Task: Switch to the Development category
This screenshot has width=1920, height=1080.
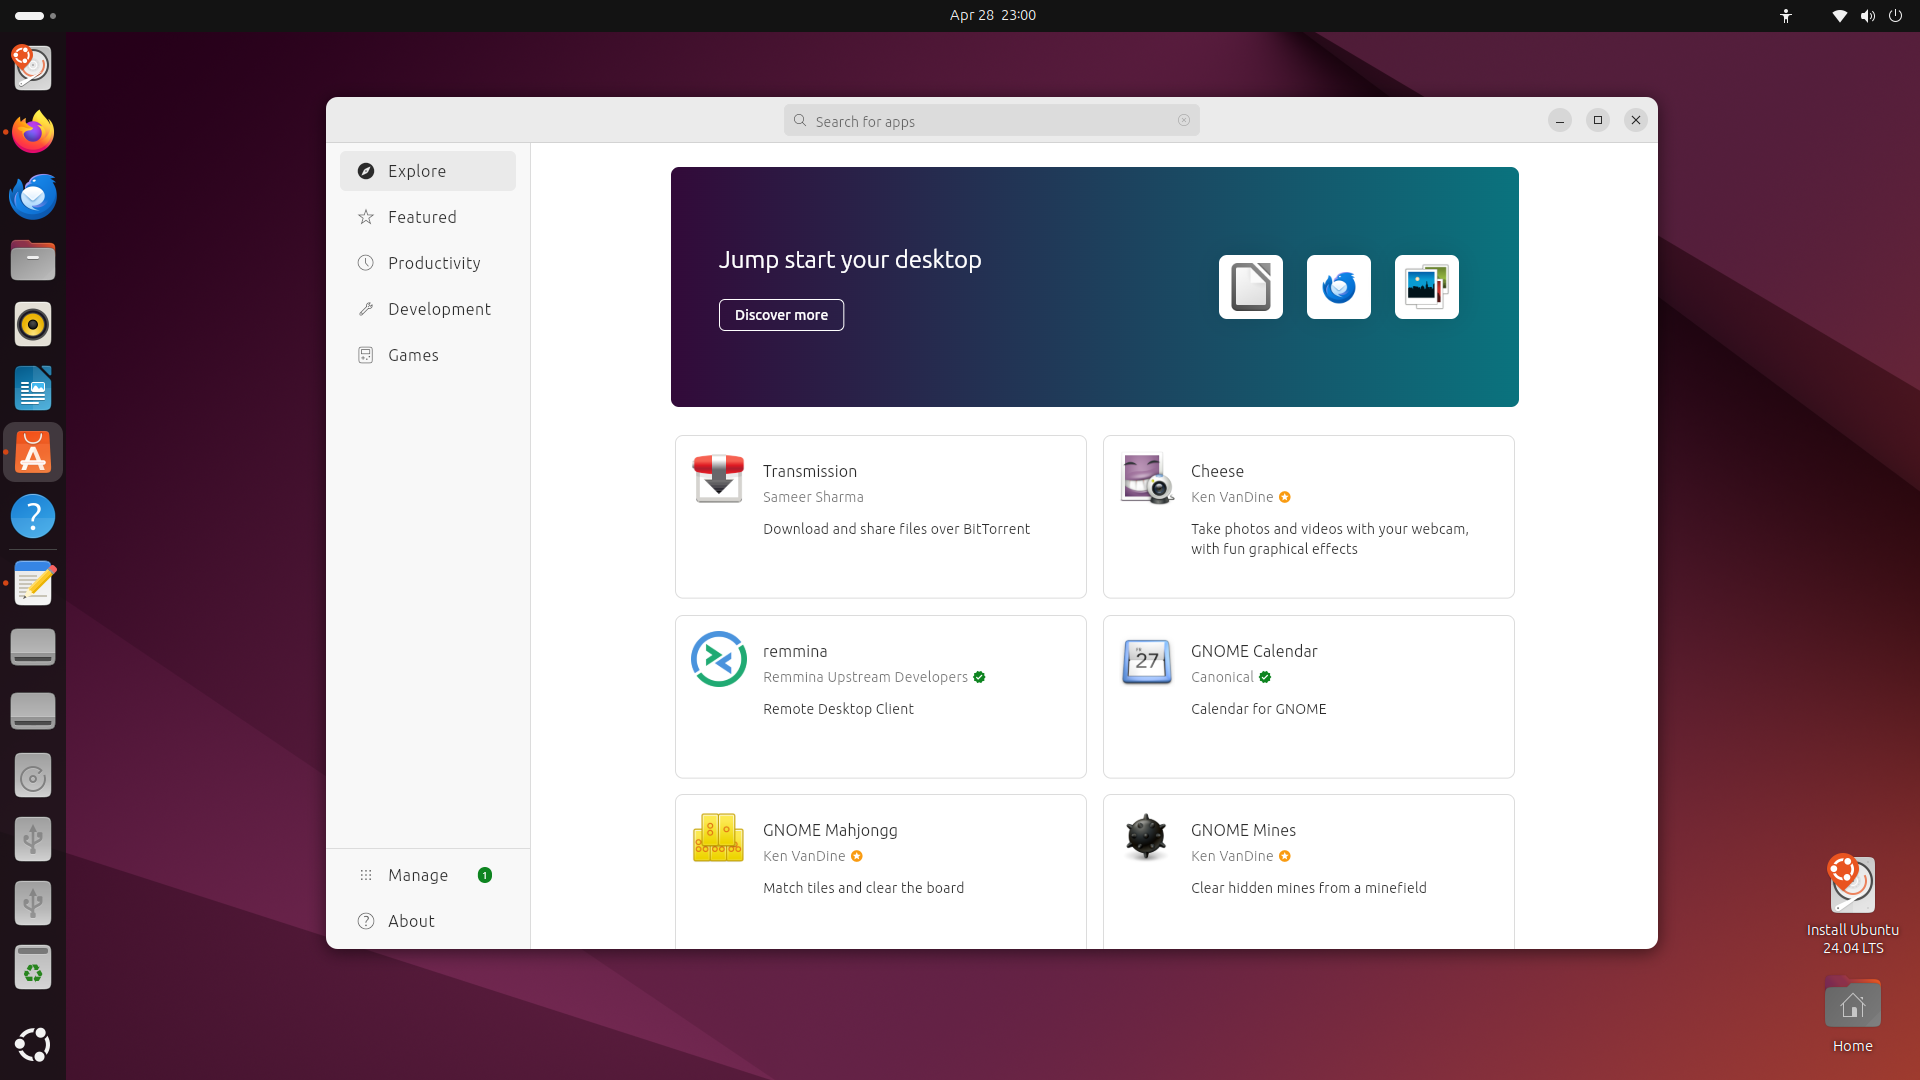Action: [428, 309]
